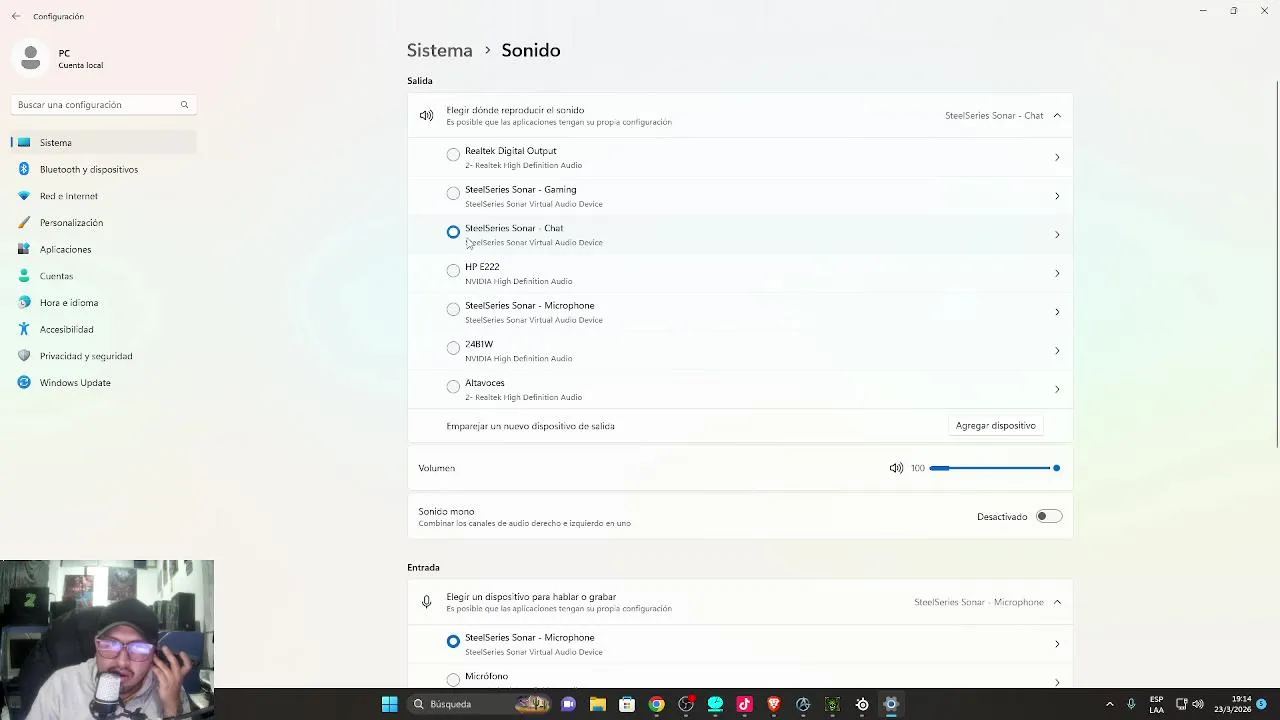Select Micrófono input radio button

pyautogui.click(x=453, y=680)
